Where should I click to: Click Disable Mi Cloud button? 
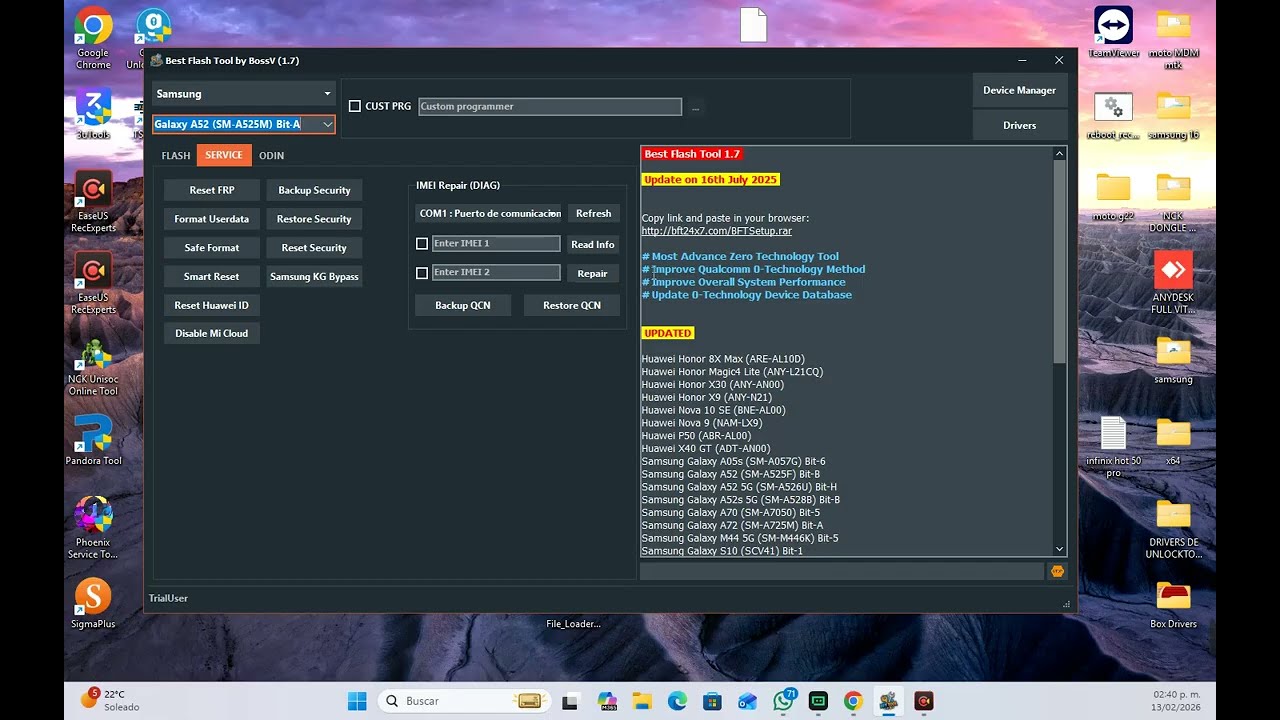pos(212,333)
